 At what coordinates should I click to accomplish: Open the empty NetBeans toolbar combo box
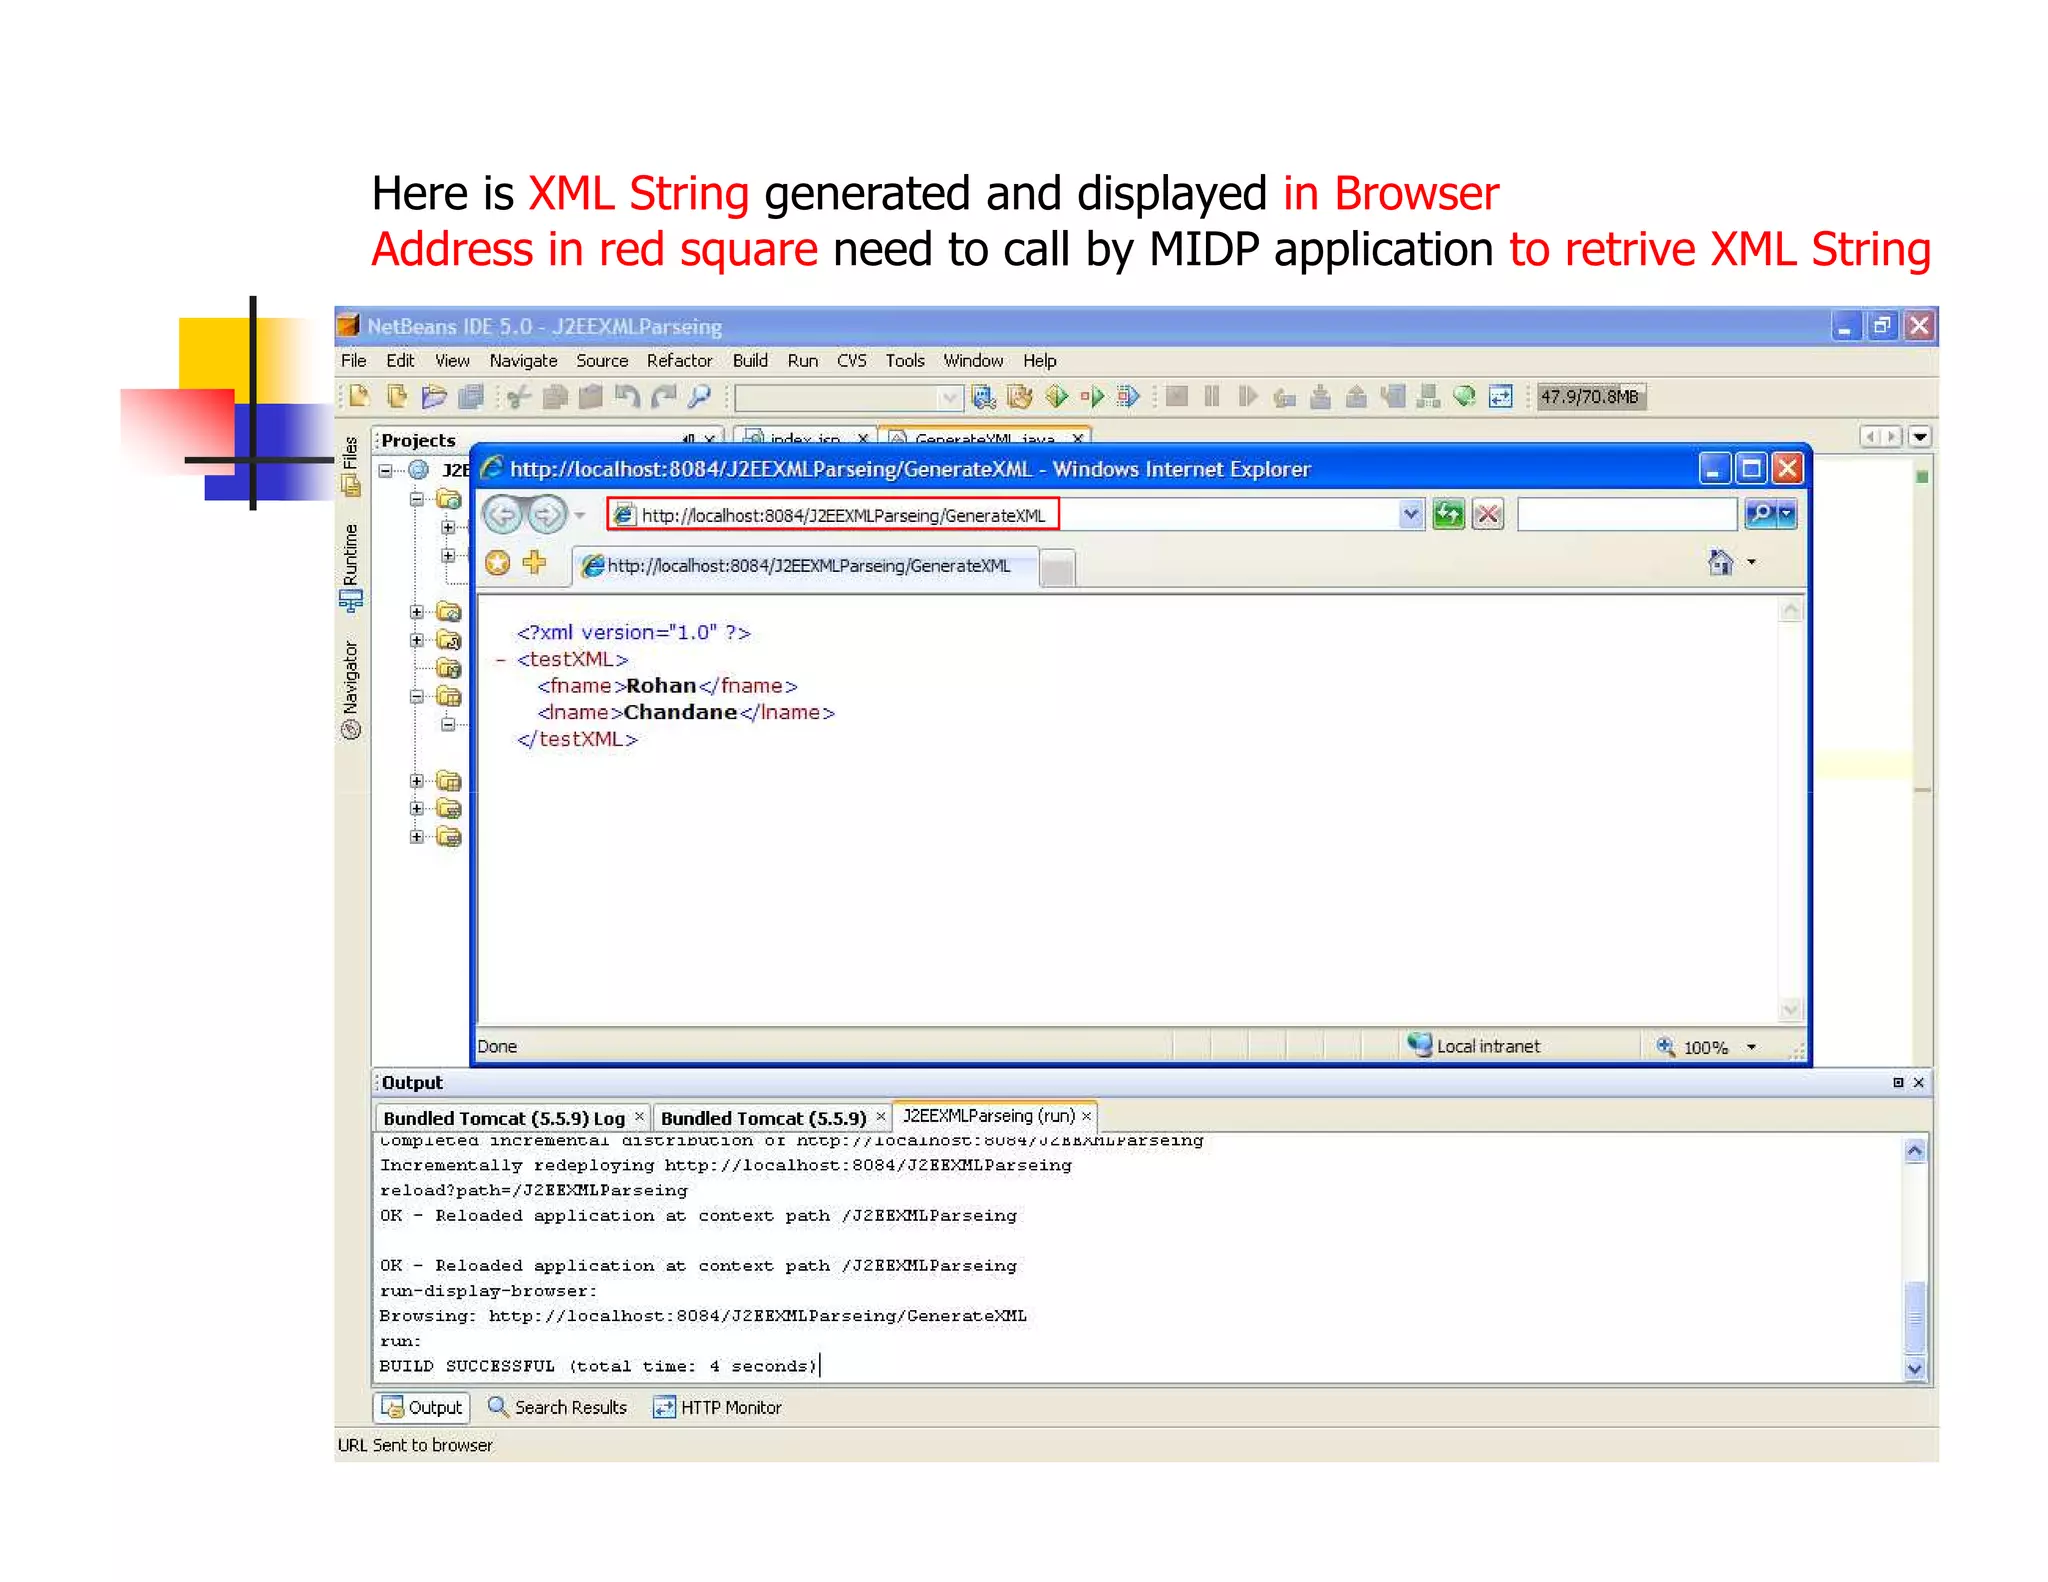(x=848, y=398)
